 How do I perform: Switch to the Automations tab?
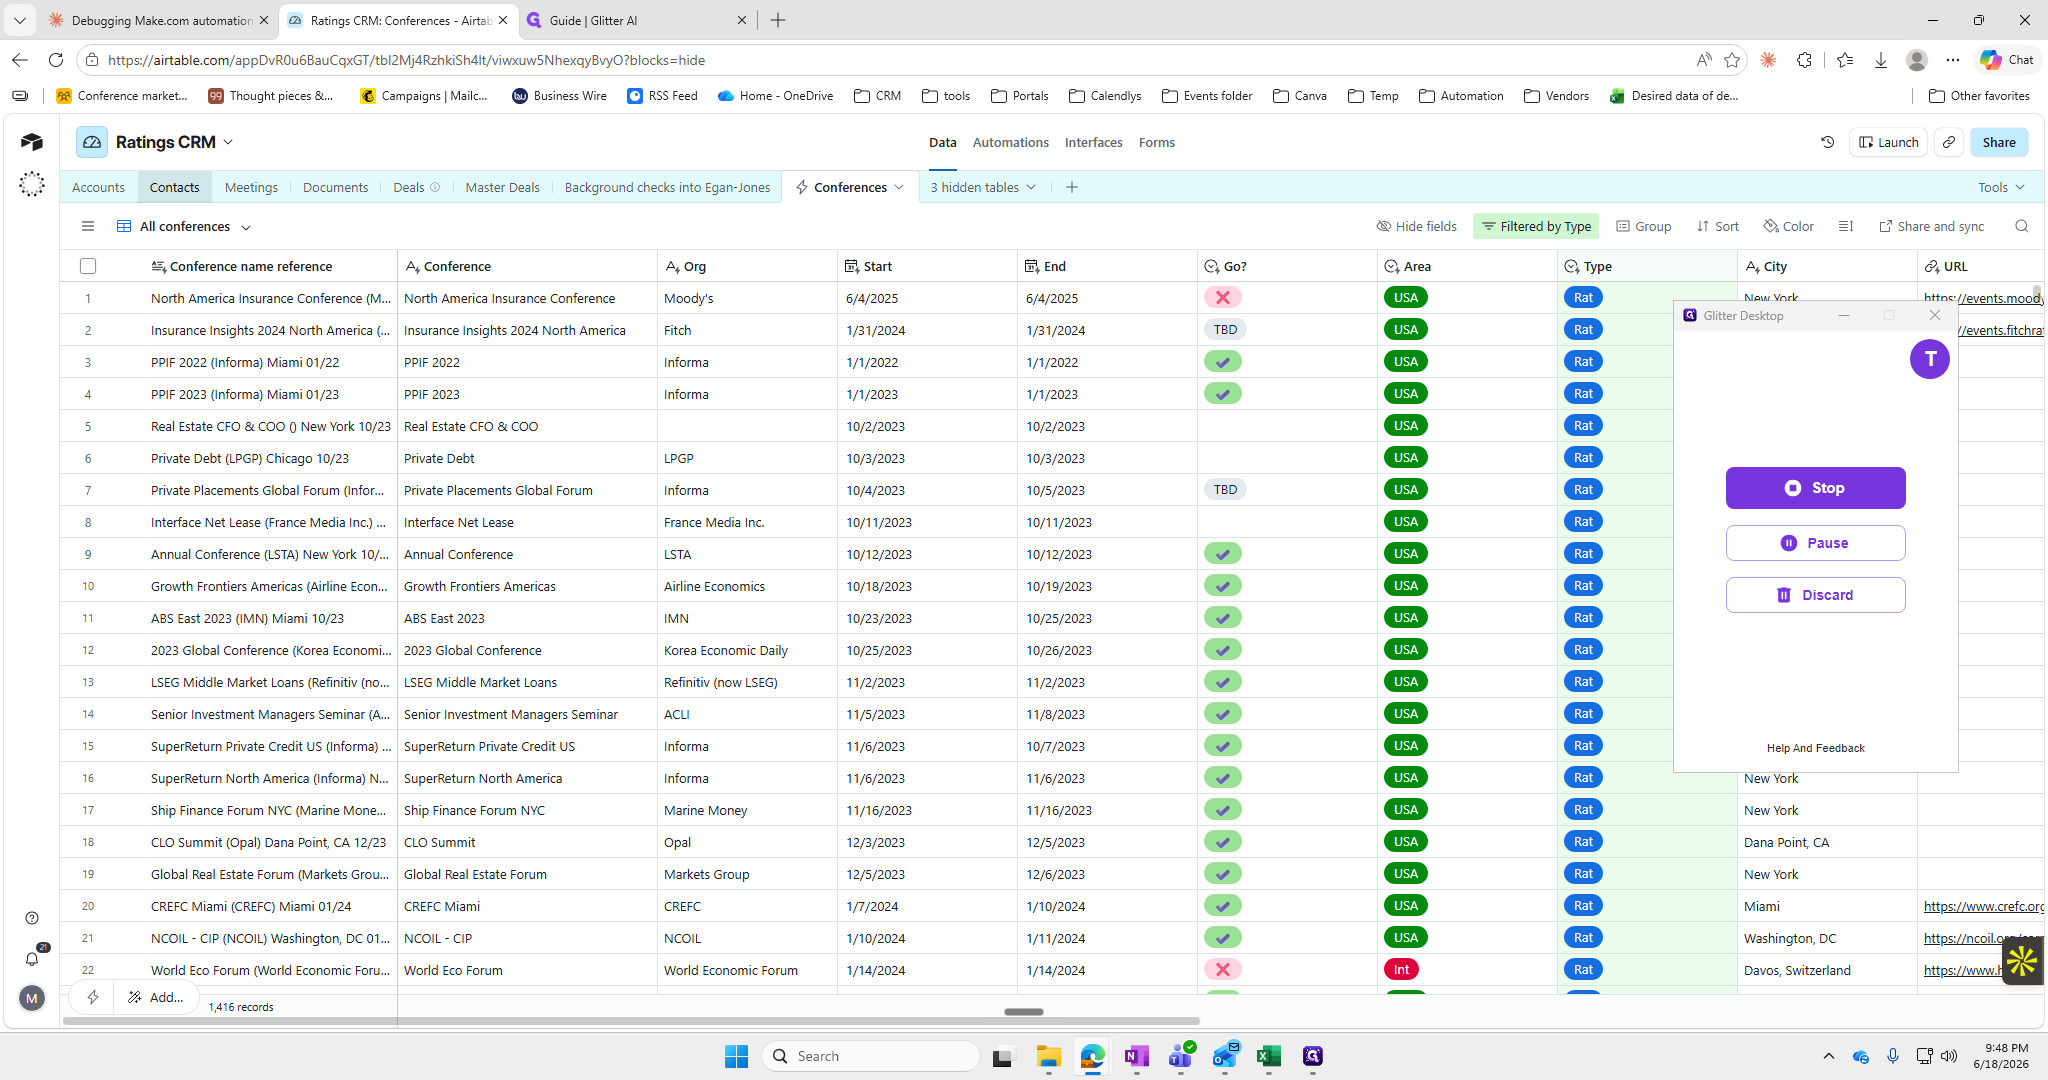1010,142
